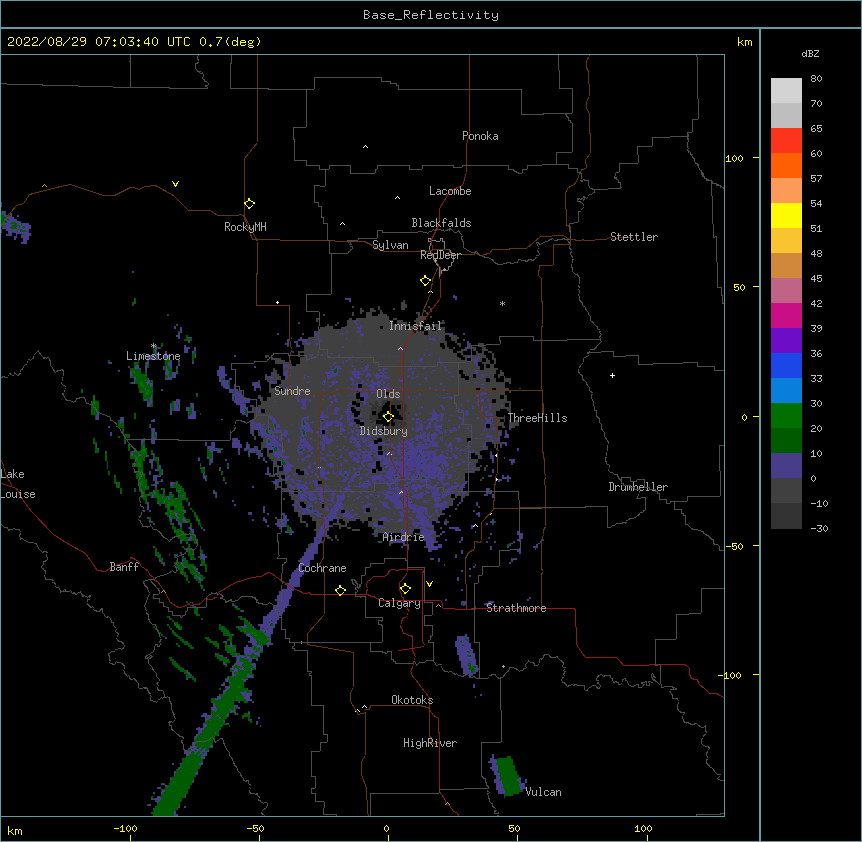Screen dimensions: 862x842
Task: Select the blue 33-36 dBZ legend swatch
Action: tap(786, 366)
